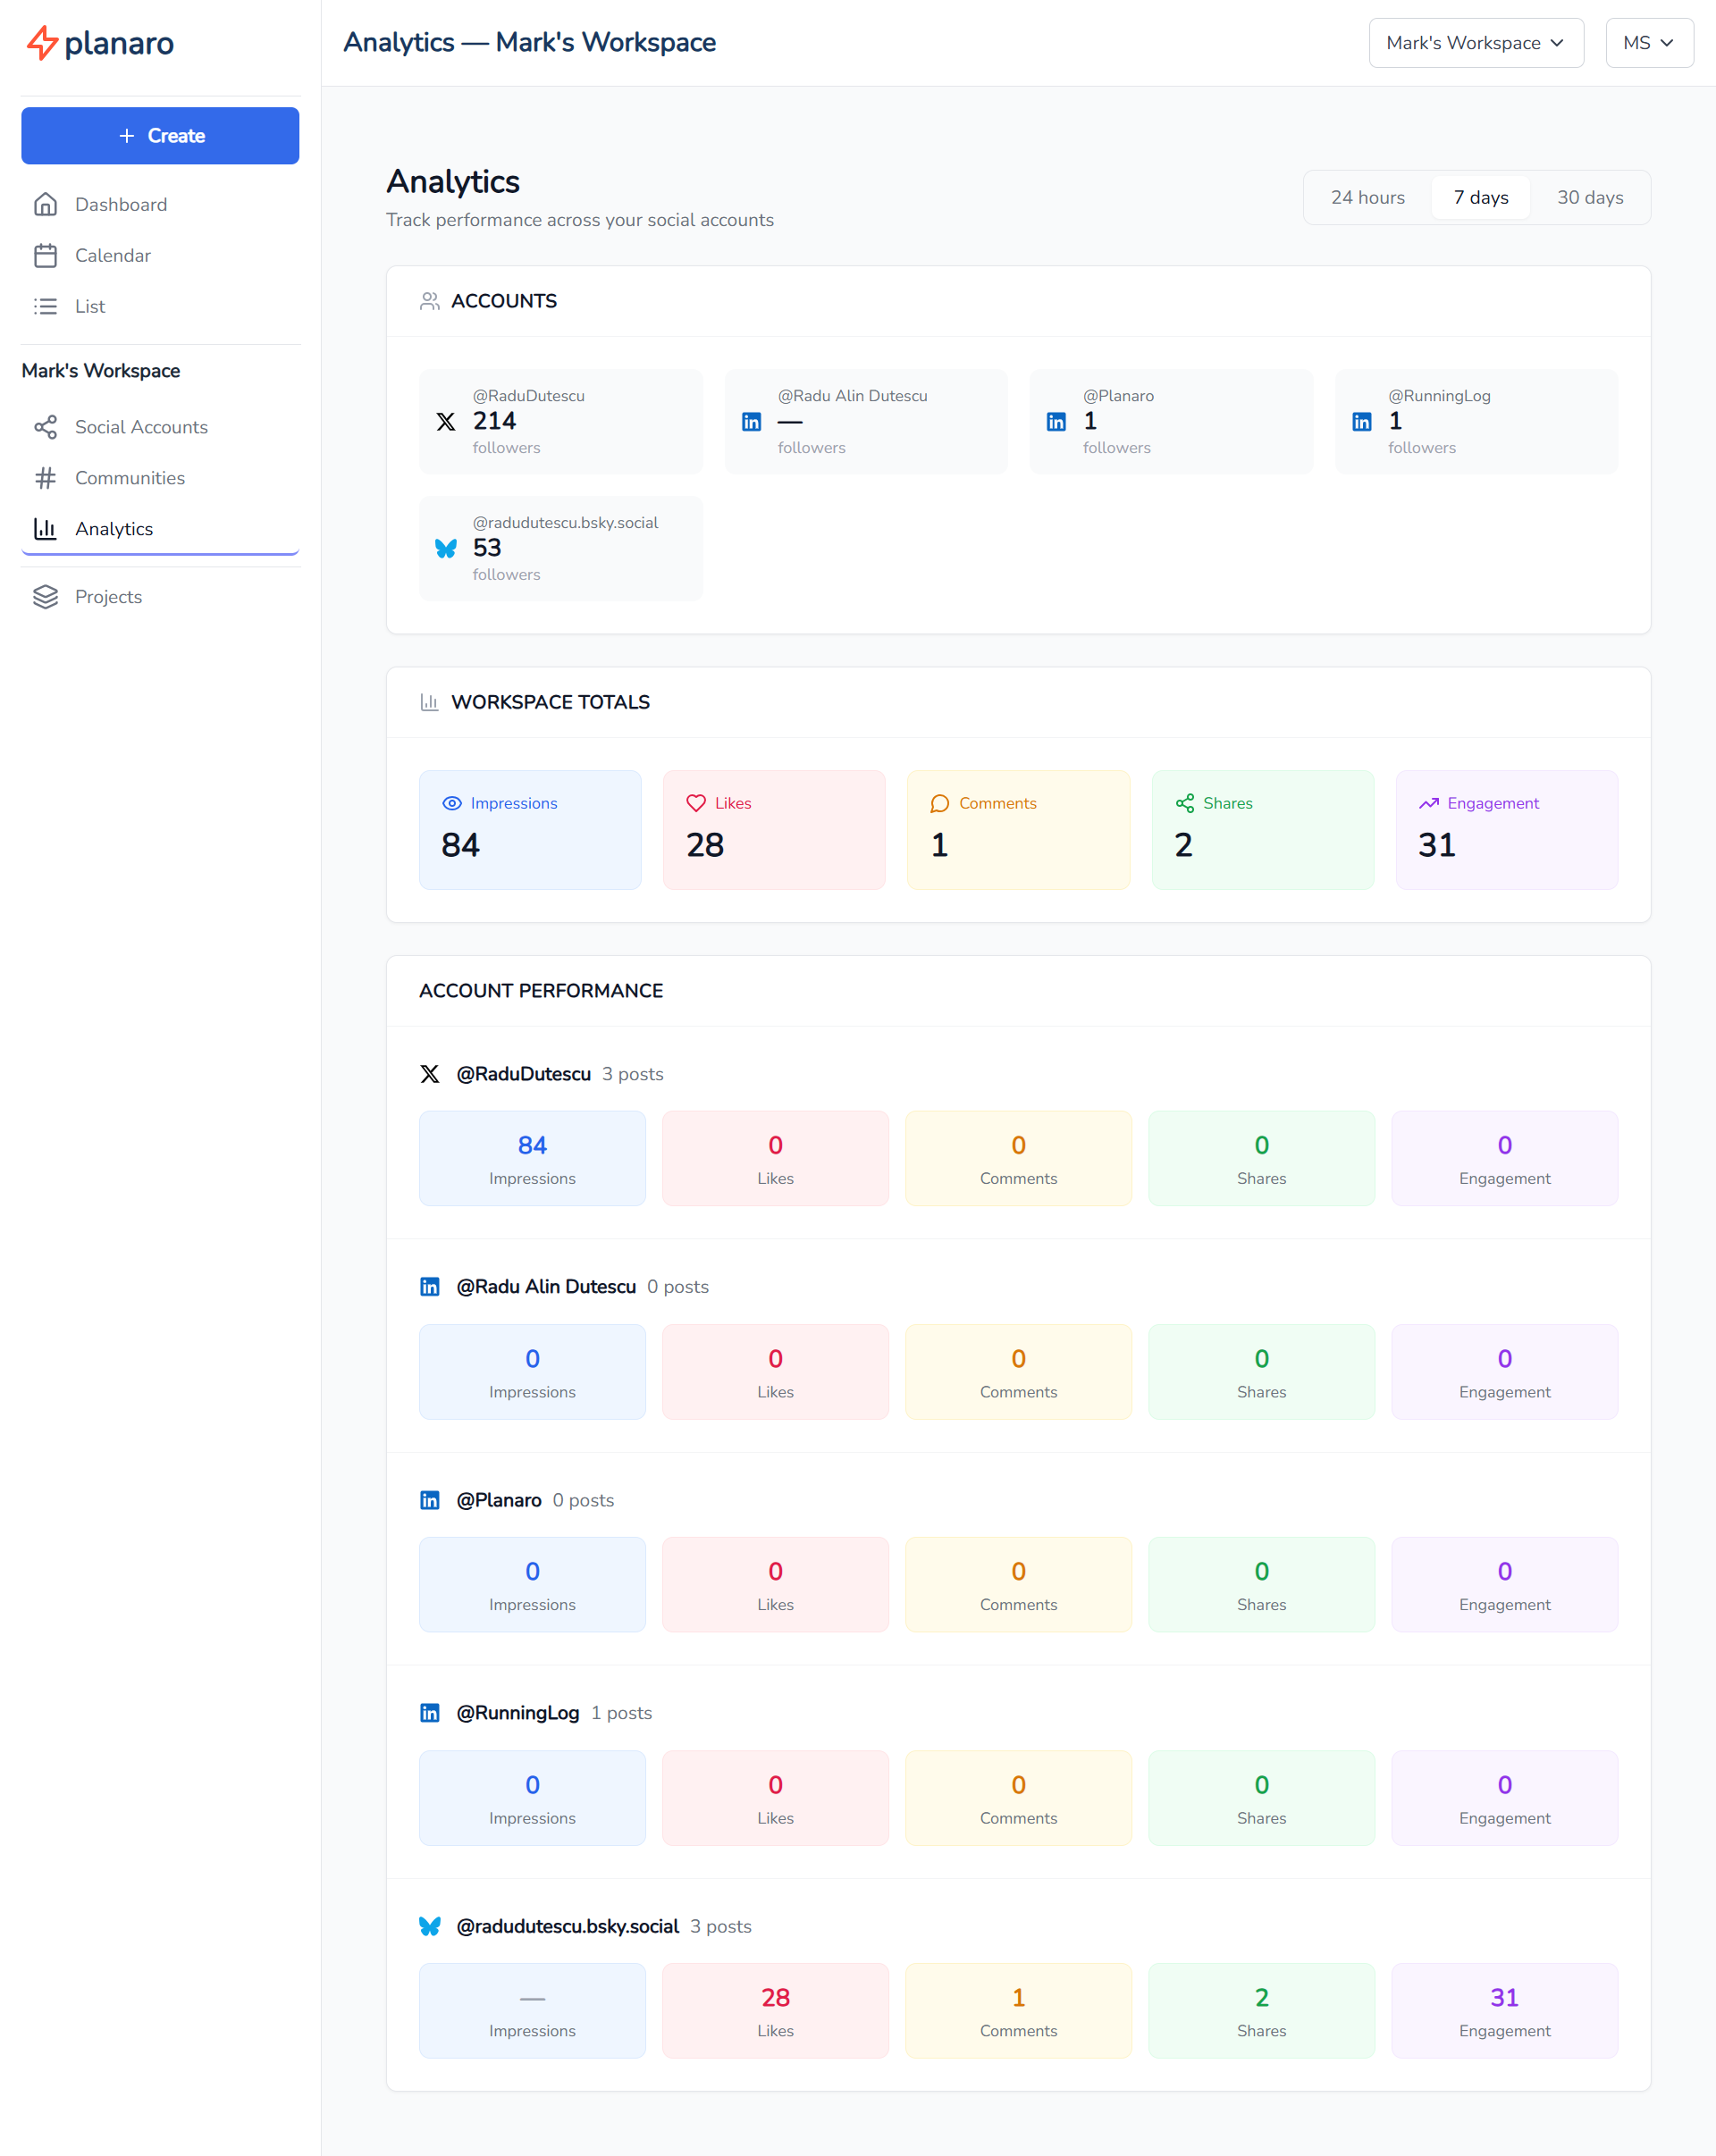Screen dimensions: 1716x2156
Task: Click the Comments speech bubble icon
Action: pyautogui.click(x=940, y=803)
